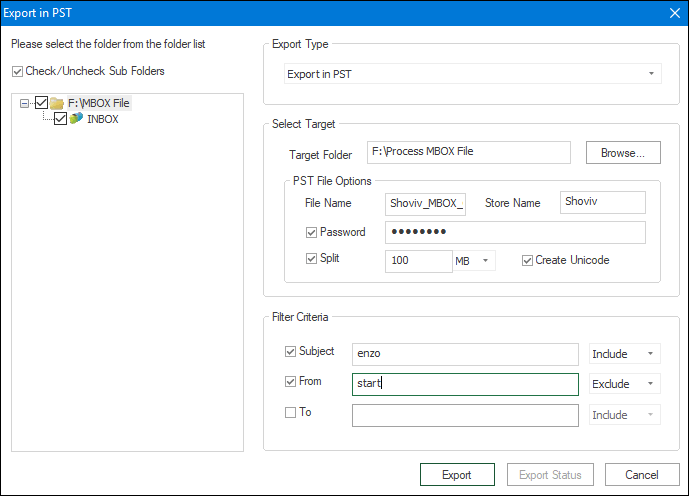Collapse the F:\MBOX File tree node
This screenshot has width=689, height=496.
click(x=25, y=103)
